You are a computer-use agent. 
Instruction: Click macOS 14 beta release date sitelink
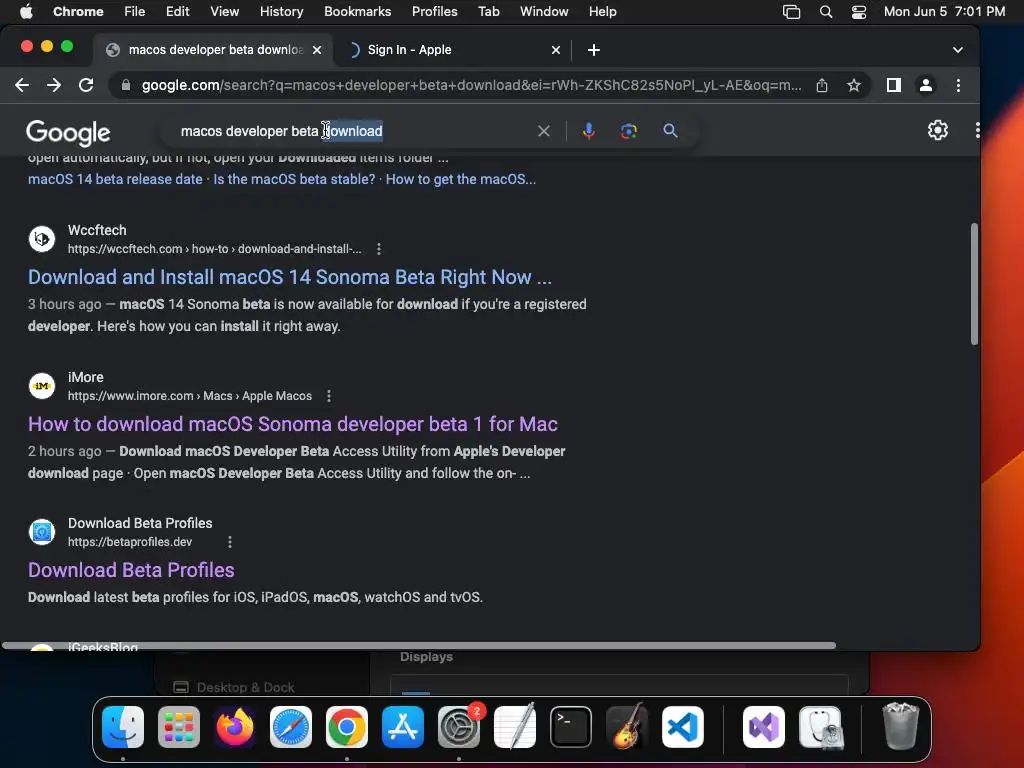pyautogui.click(x=115, y=179)
